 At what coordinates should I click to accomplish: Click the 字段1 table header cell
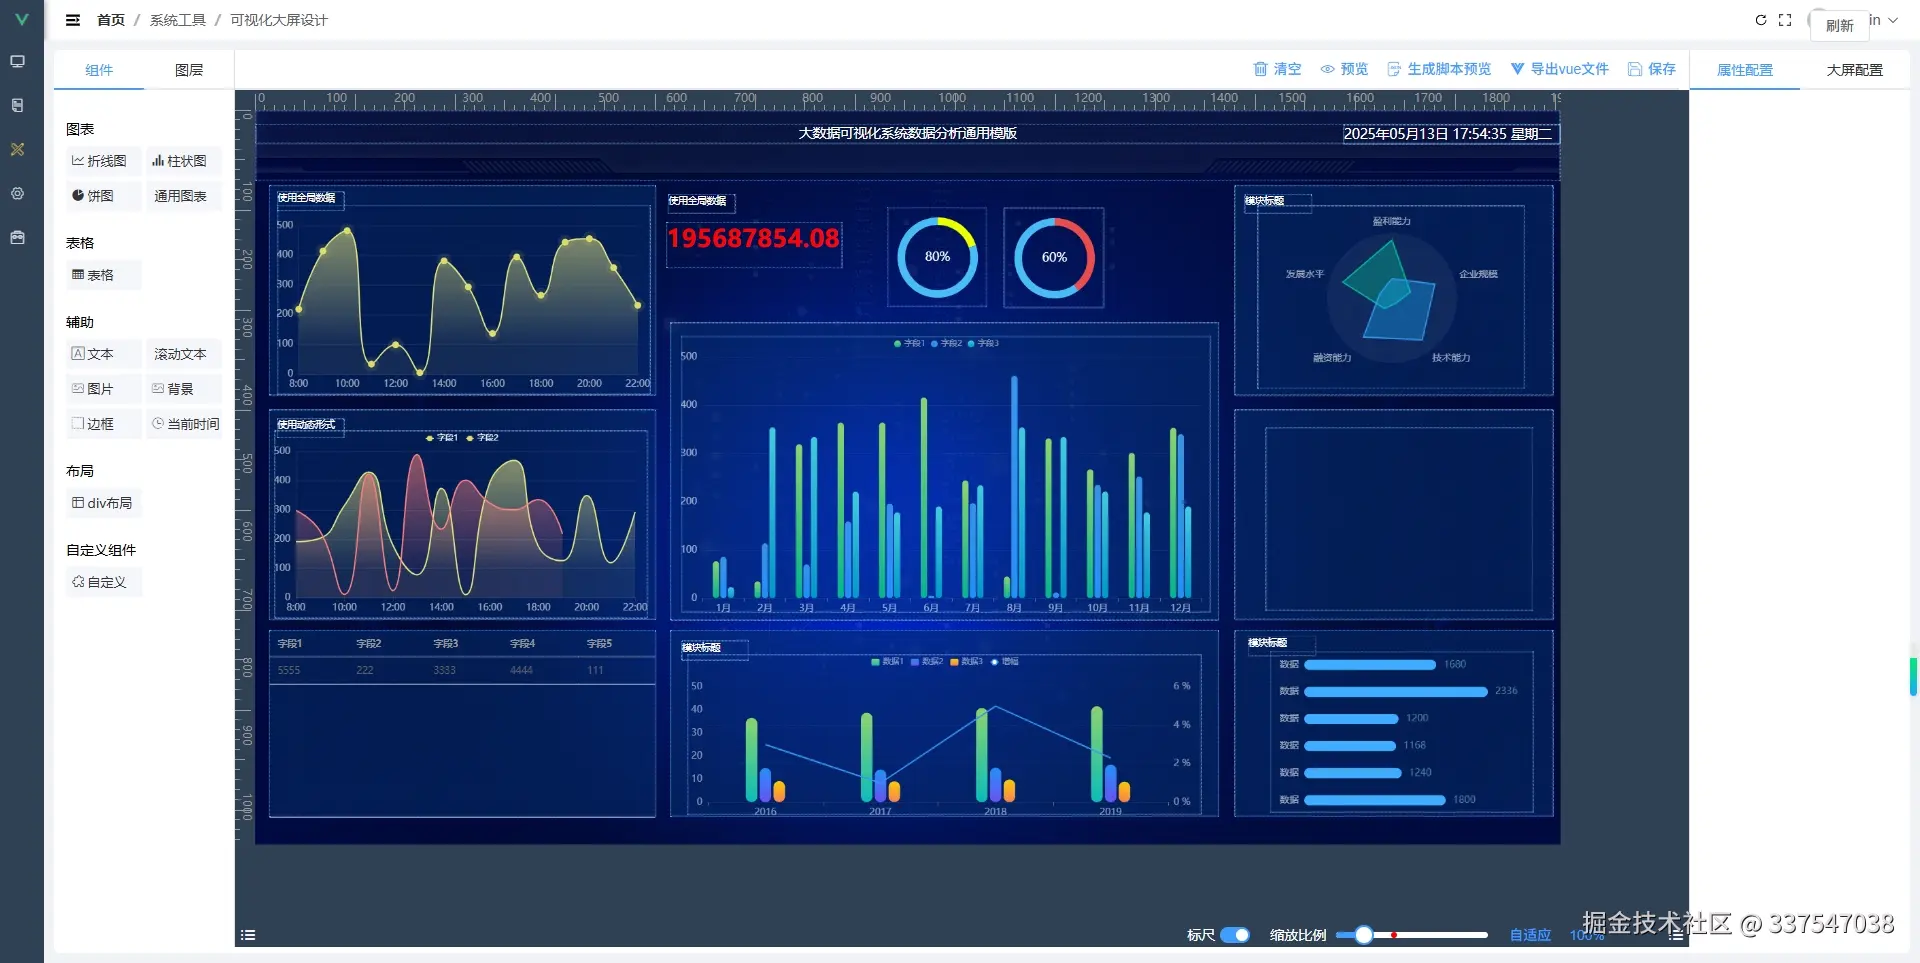[x=290, y=644]
